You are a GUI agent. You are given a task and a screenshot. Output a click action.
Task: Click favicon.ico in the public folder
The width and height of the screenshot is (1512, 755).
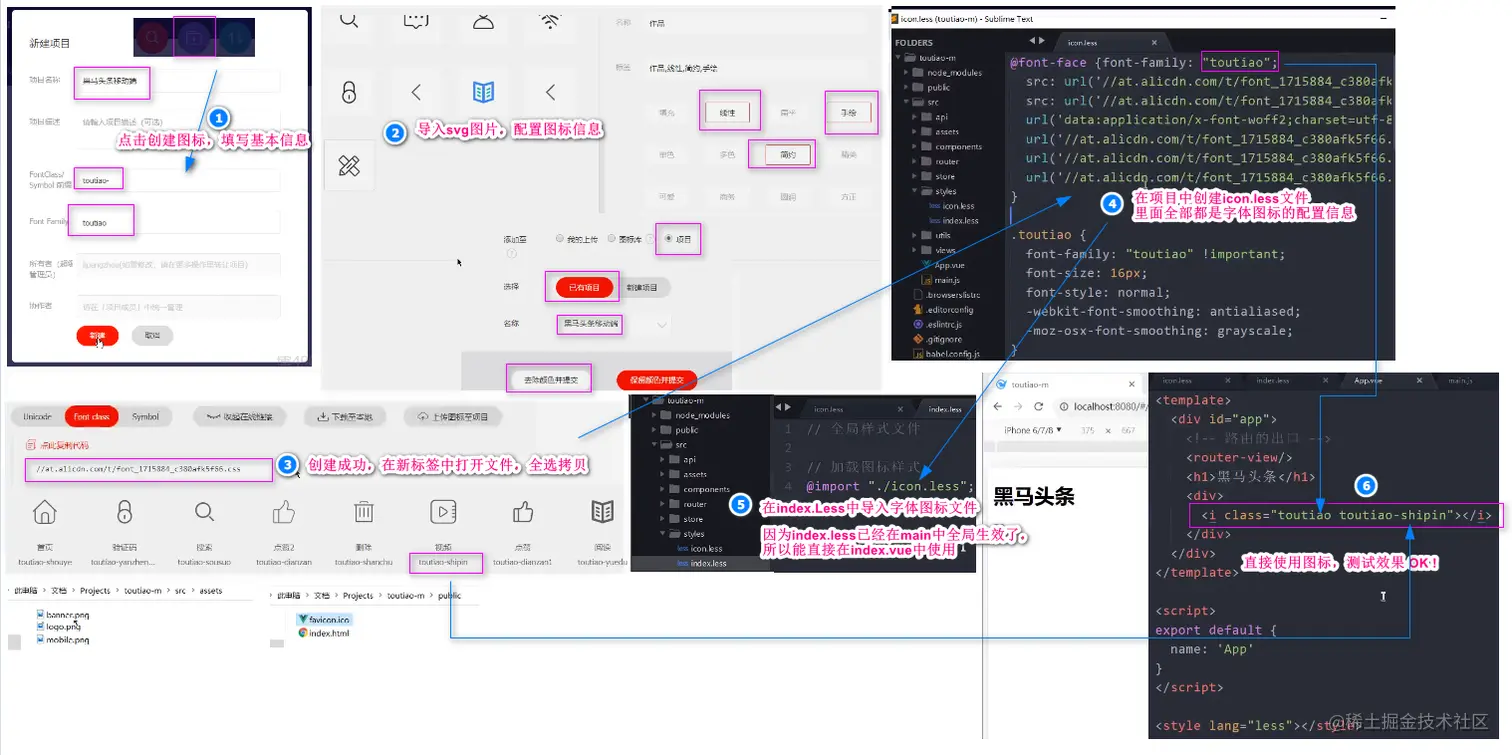tap(324, 620)
